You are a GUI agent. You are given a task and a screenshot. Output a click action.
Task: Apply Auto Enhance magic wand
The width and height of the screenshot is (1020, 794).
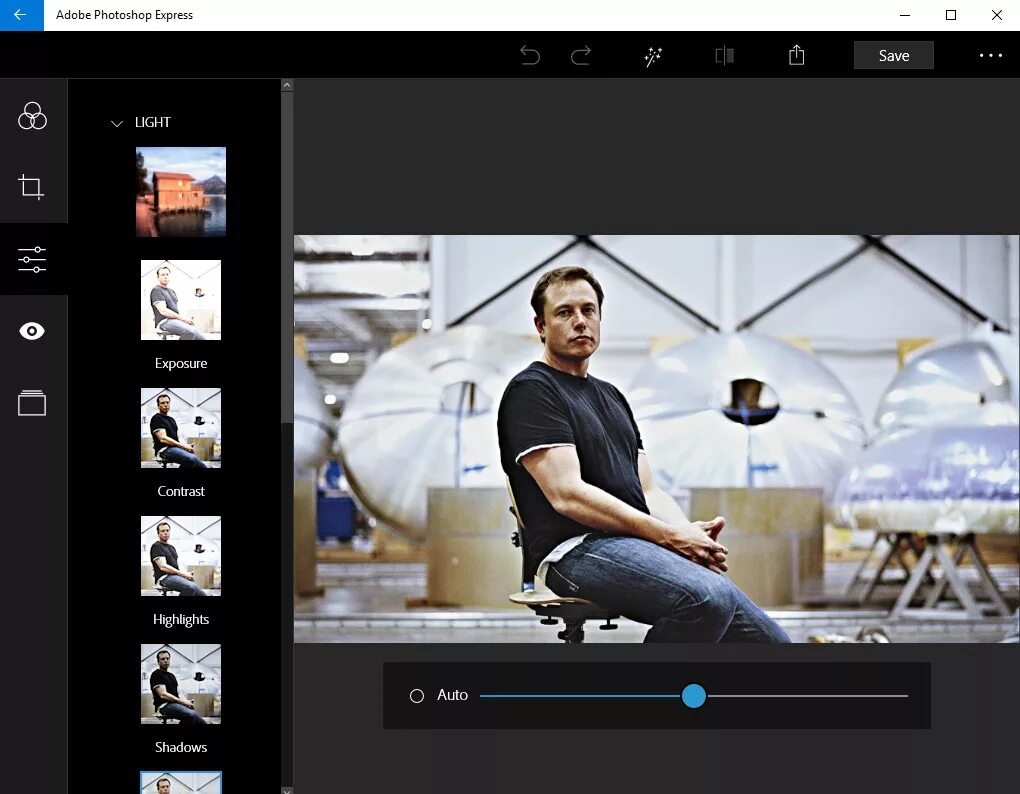pyautogui.click(x=652, y=57)
